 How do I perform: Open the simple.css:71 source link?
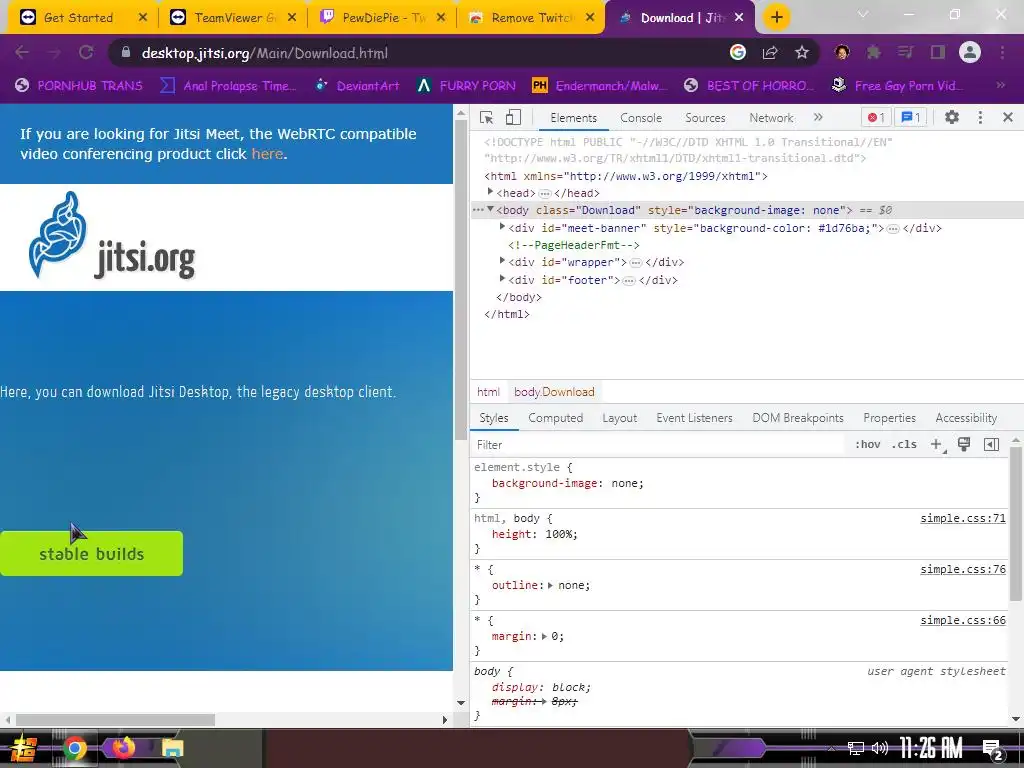point(963,519)
